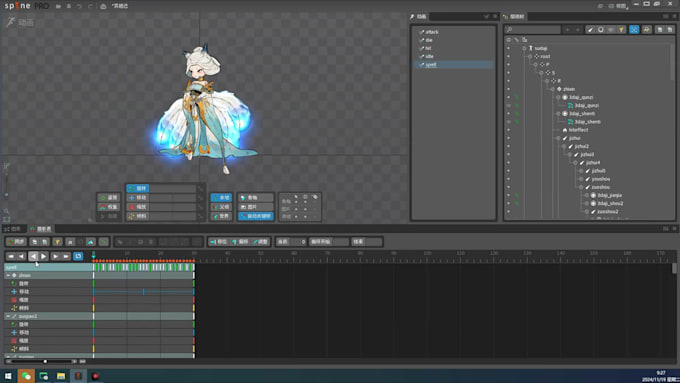Step to the previous keyframe
This screenshot has width=680, height=383.
(x=21, y=256)
